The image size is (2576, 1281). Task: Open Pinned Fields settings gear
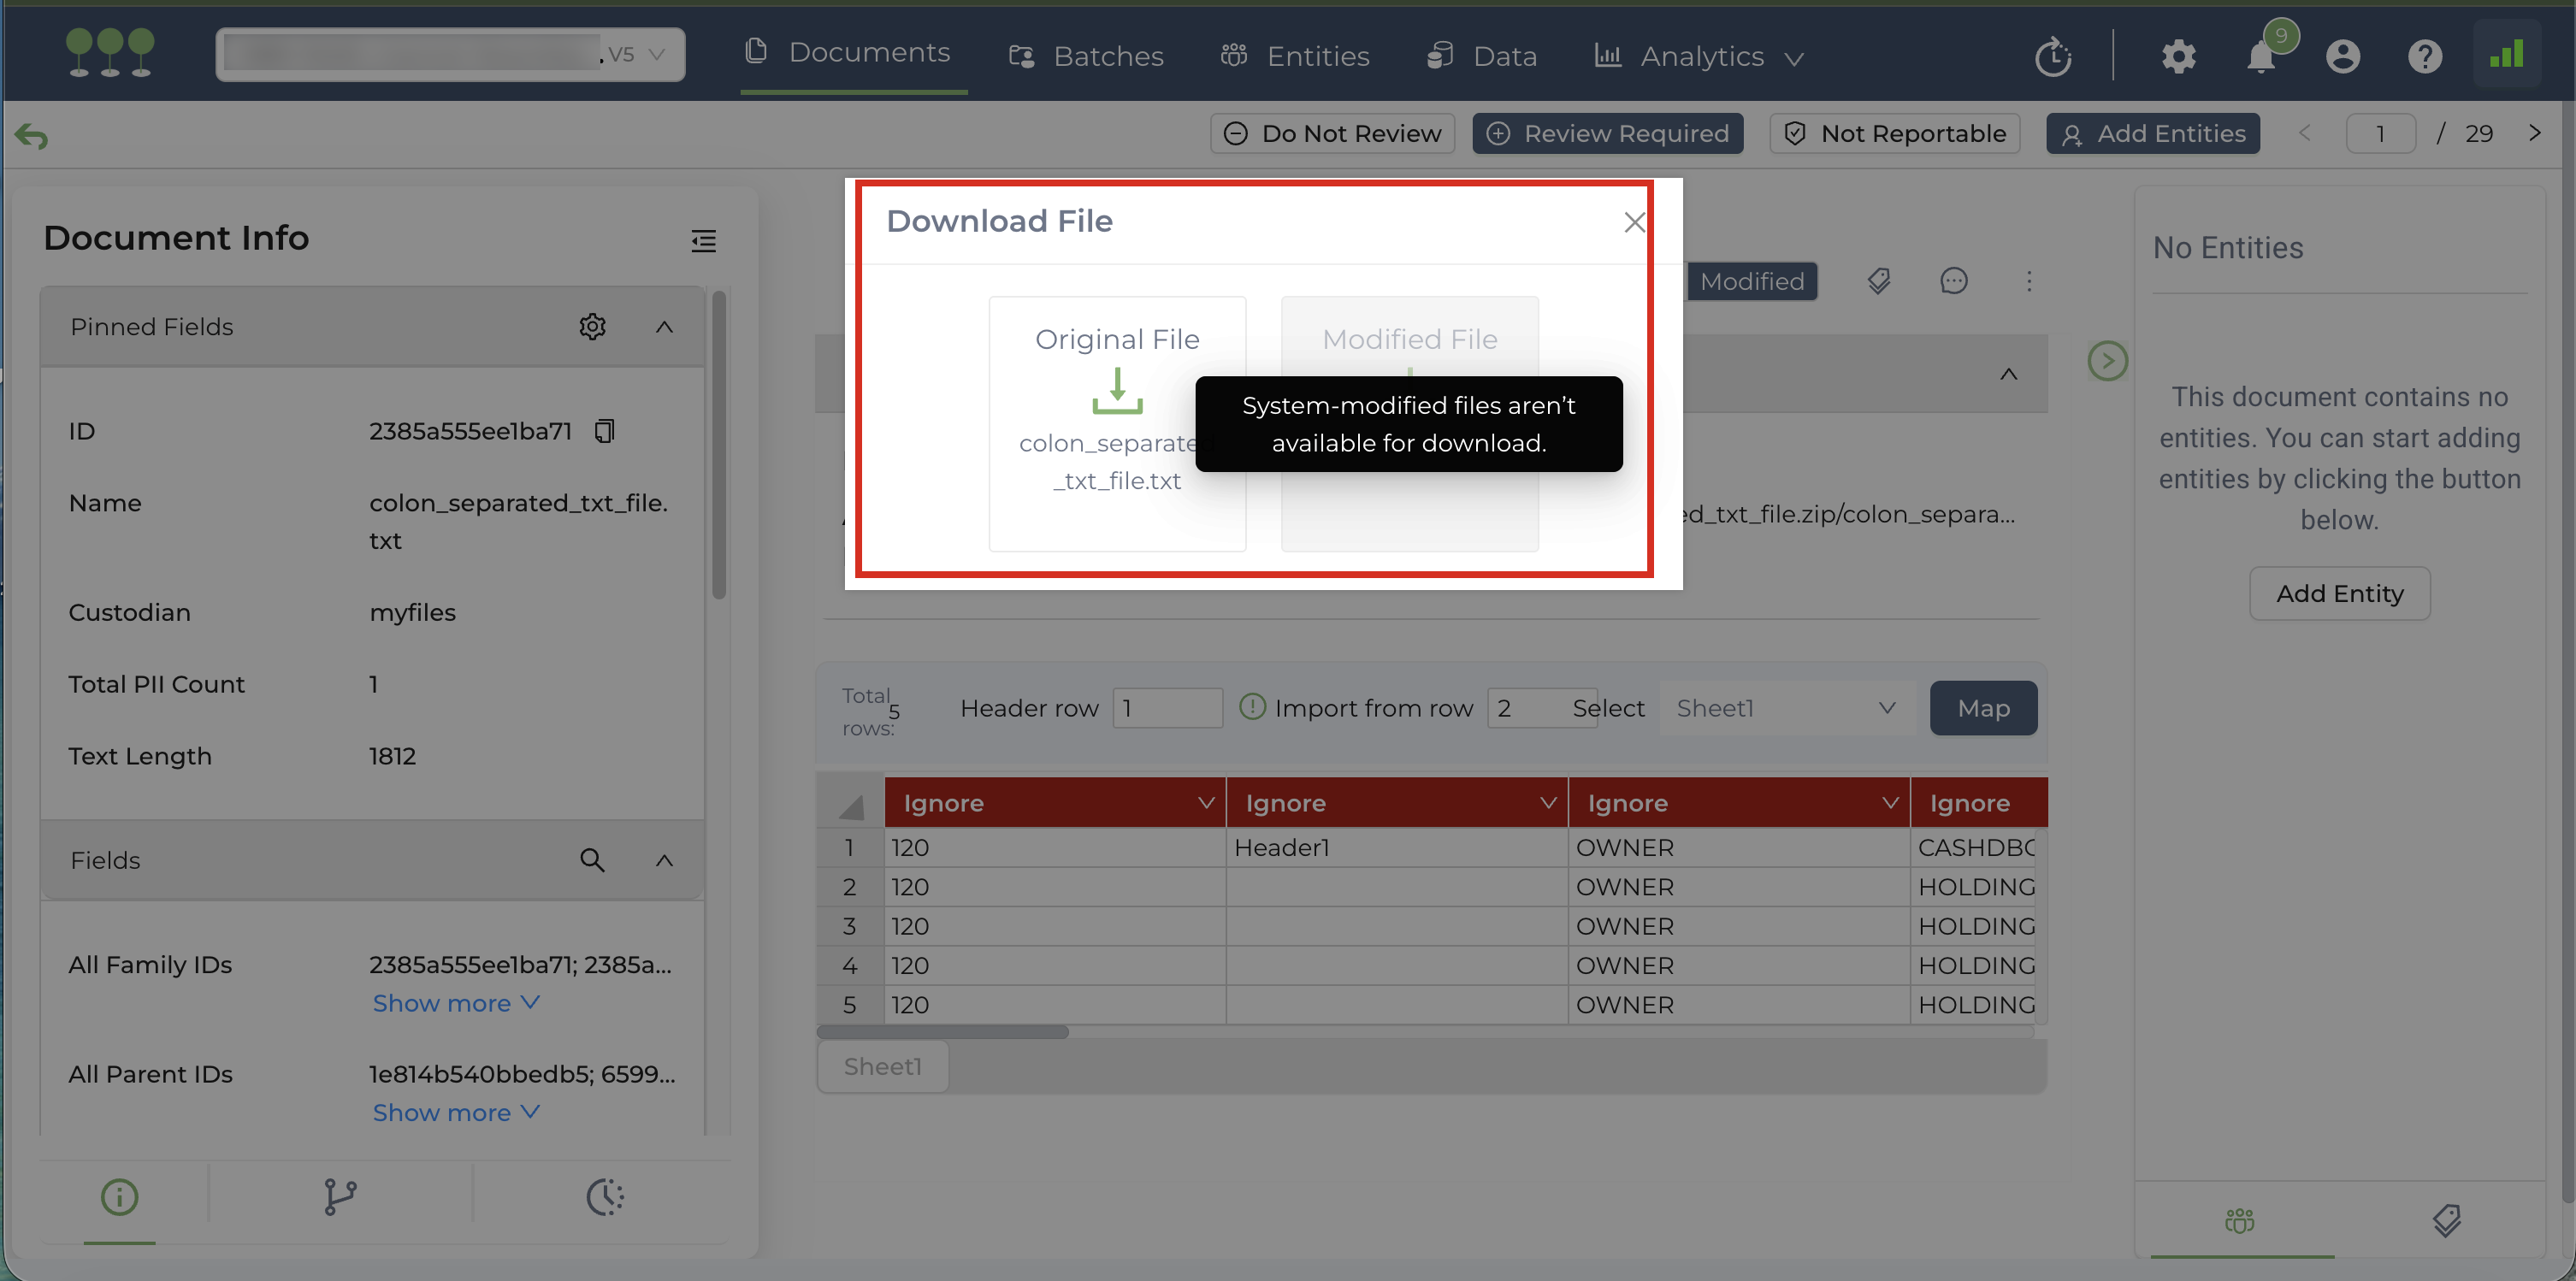592,327
